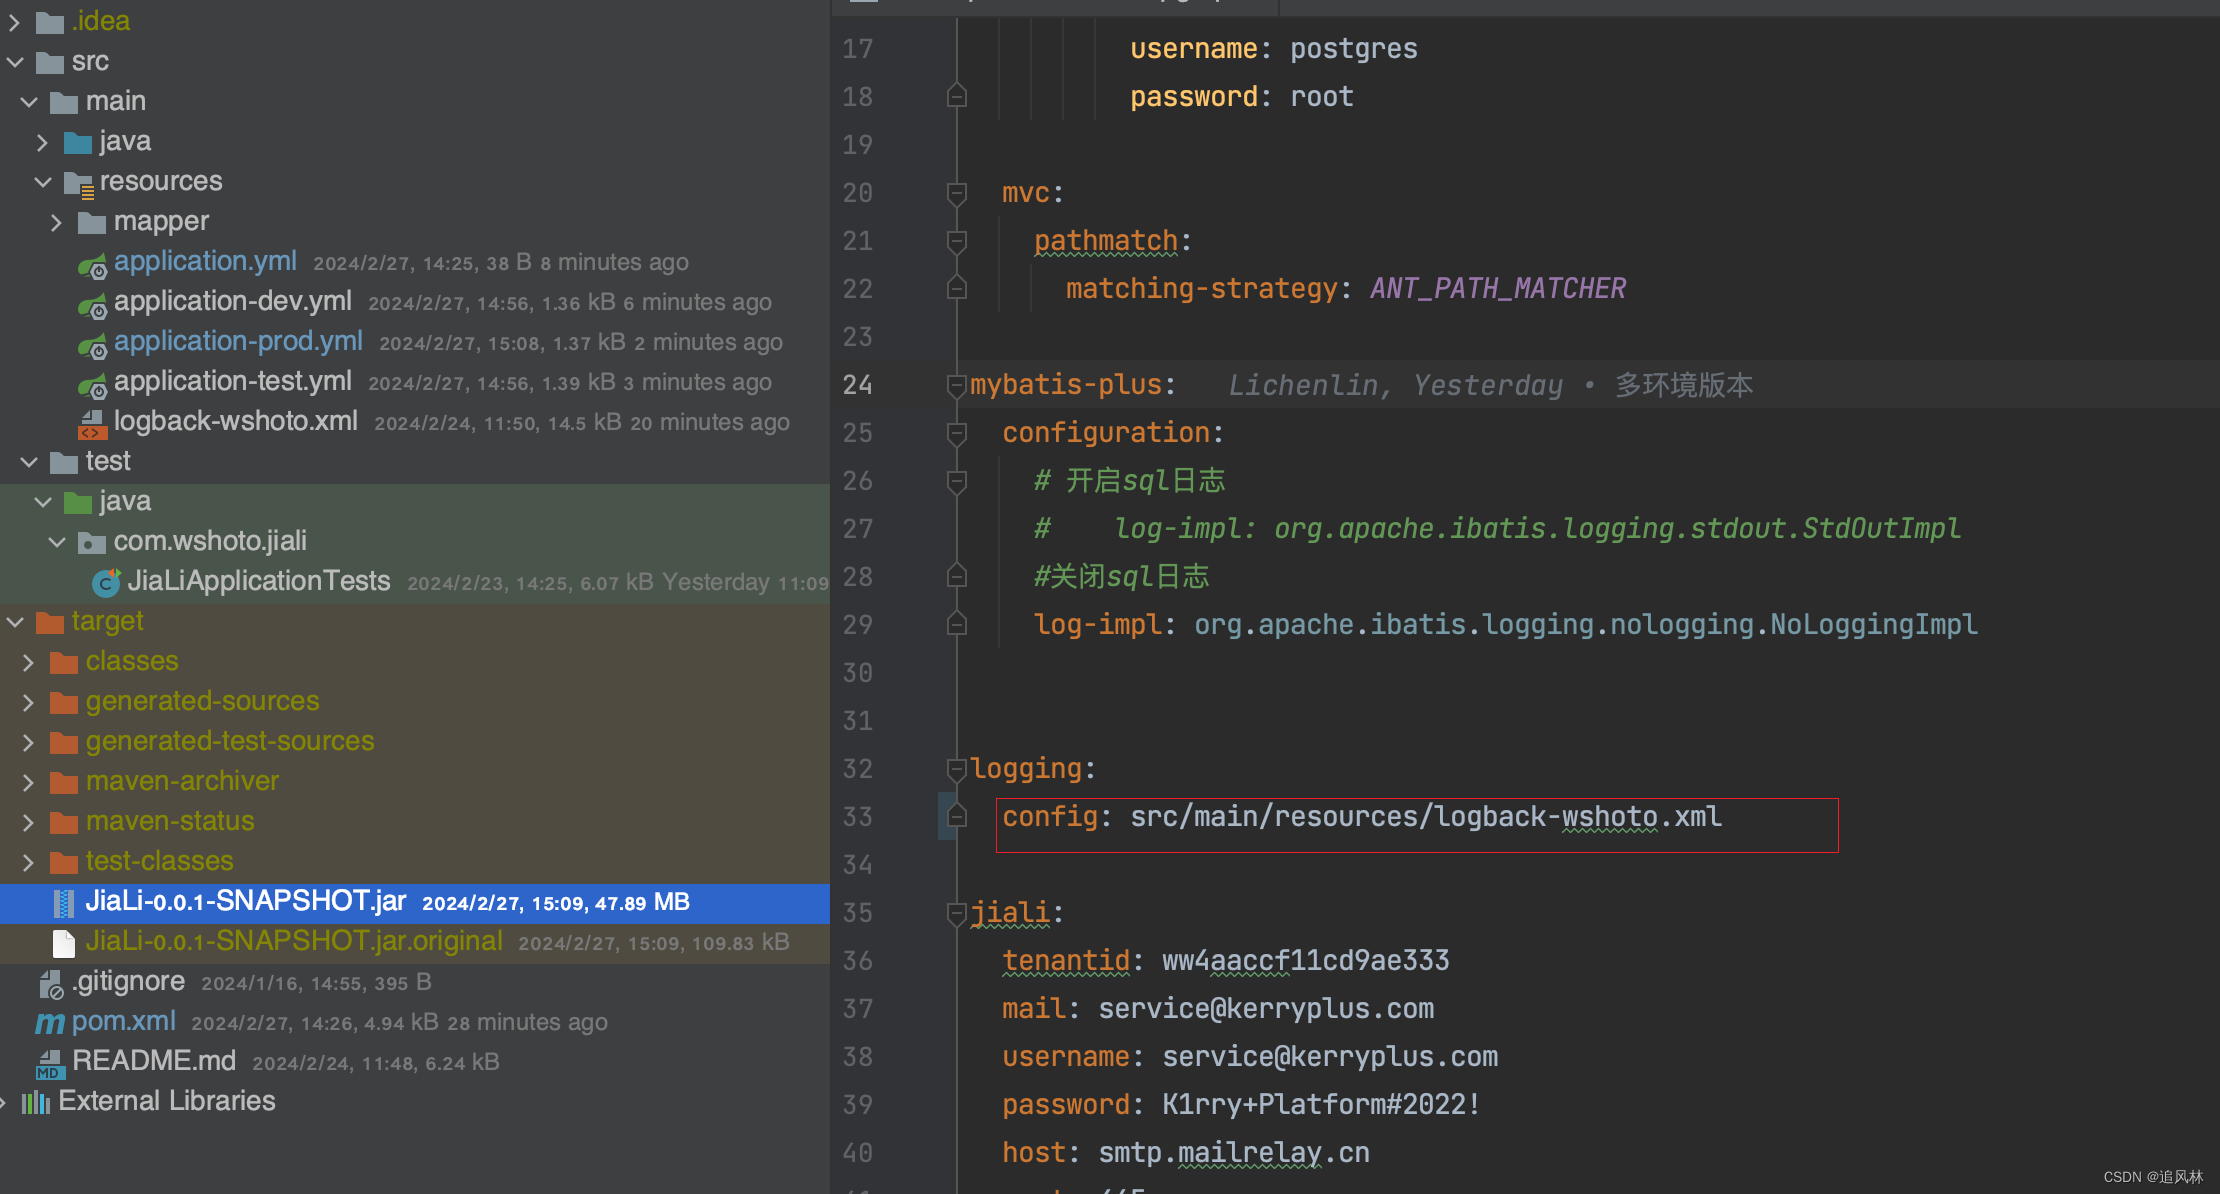
Task: Click line number 24 in gutter
Action: (x=858, y=385)
